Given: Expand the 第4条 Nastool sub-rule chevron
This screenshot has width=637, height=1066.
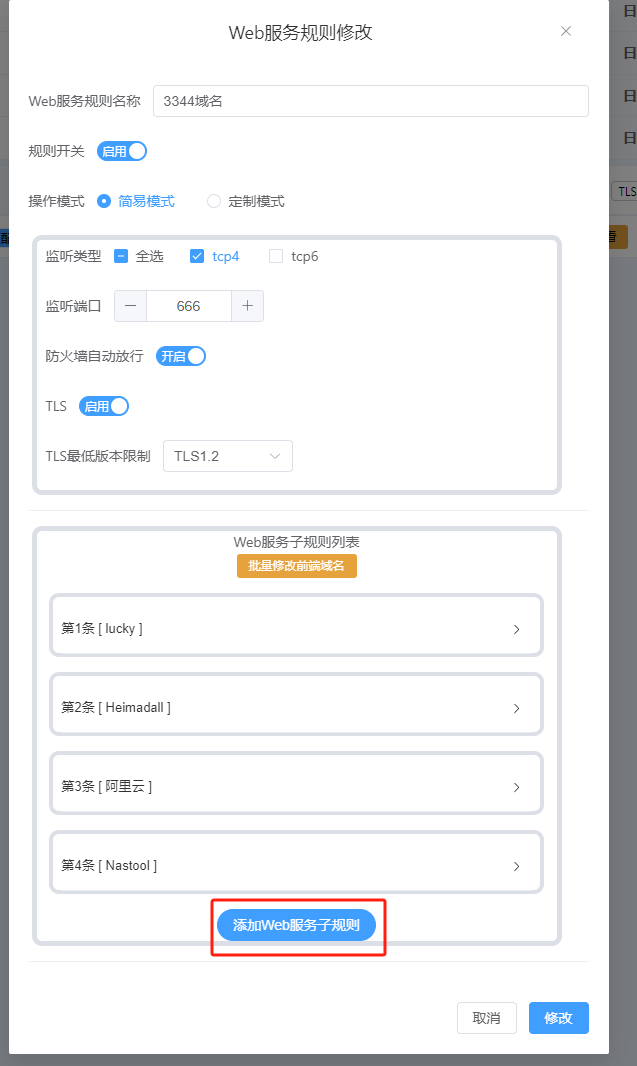Looking at the screenshot, I should point(516,866).
